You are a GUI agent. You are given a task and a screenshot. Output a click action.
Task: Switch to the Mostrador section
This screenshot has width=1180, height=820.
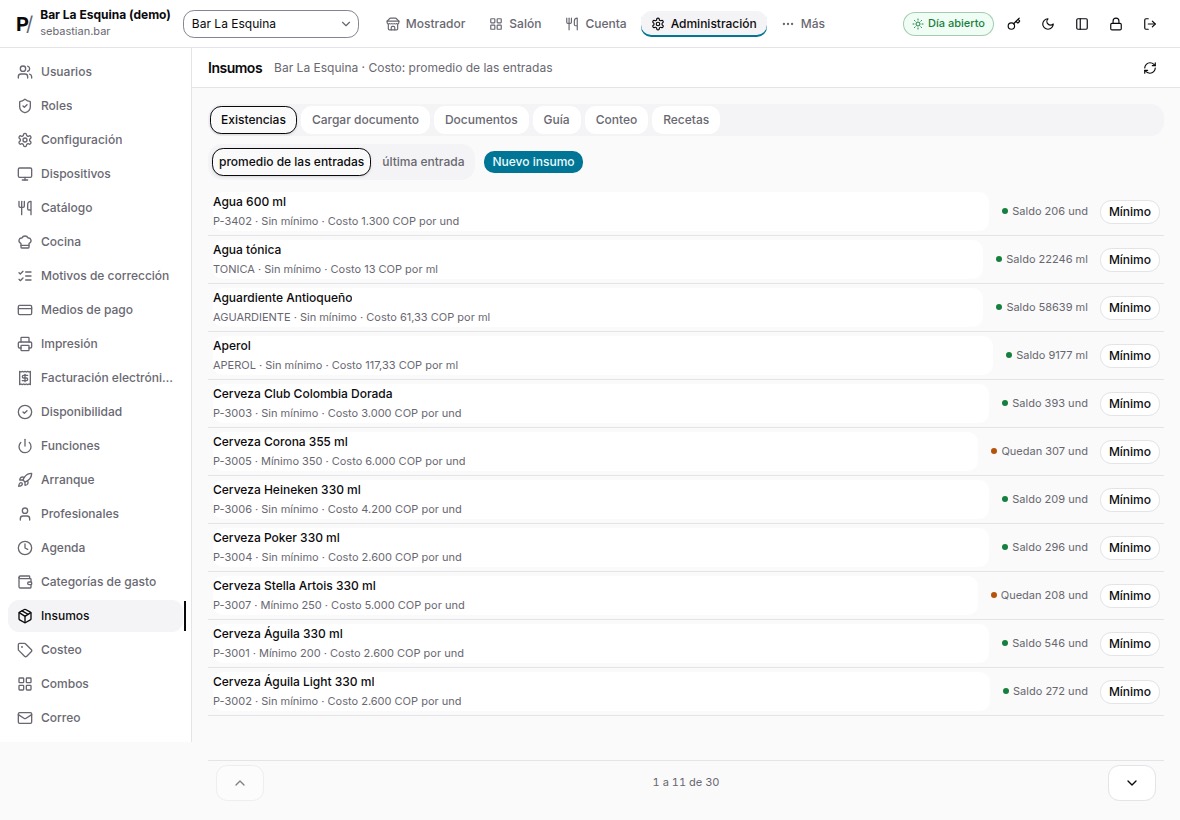coord(425,24)
